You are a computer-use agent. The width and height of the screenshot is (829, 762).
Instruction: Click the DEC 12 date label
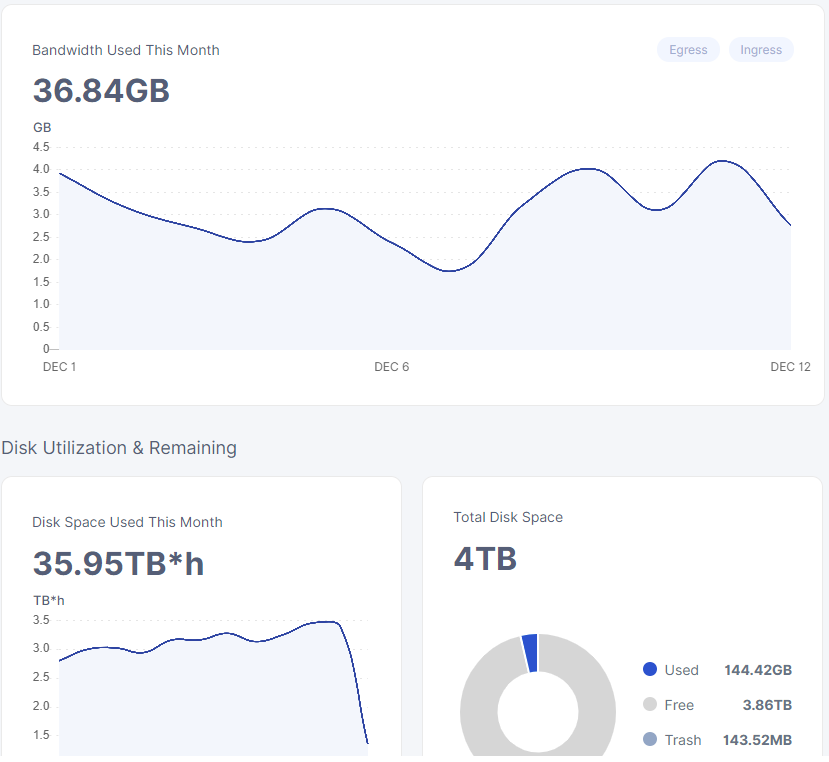(x=790, y=367)
